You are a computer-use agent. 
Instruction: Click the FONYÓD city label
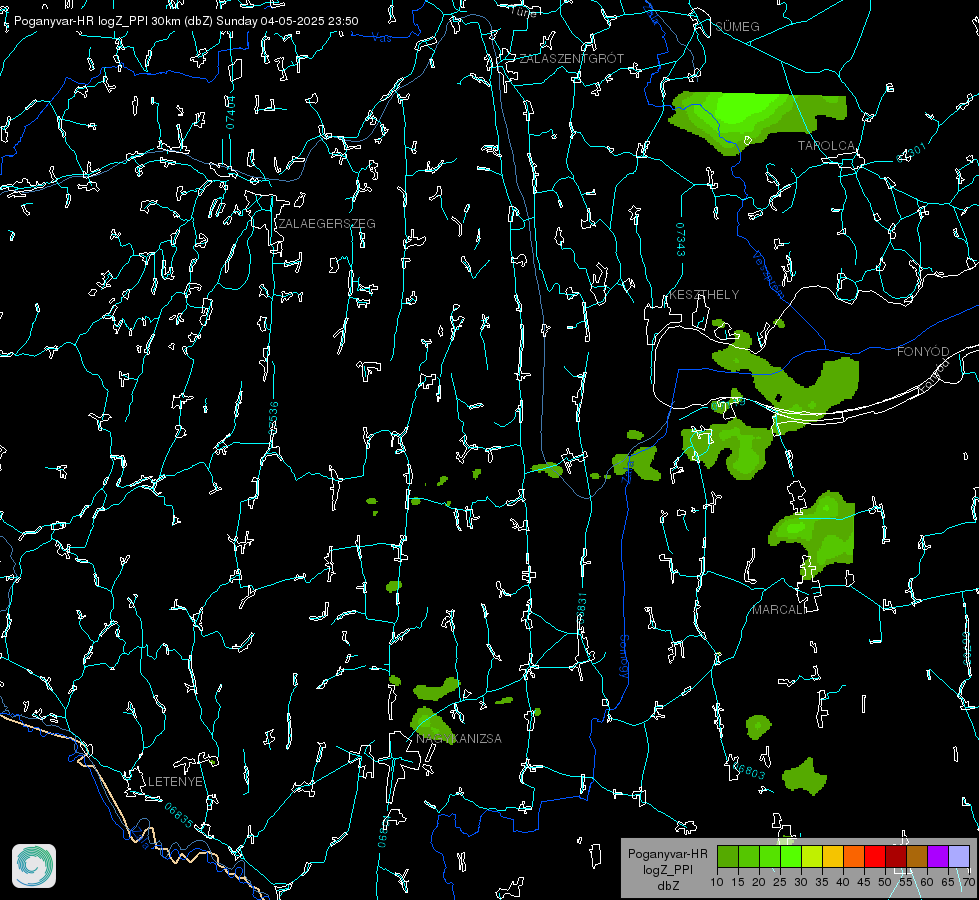923,352
